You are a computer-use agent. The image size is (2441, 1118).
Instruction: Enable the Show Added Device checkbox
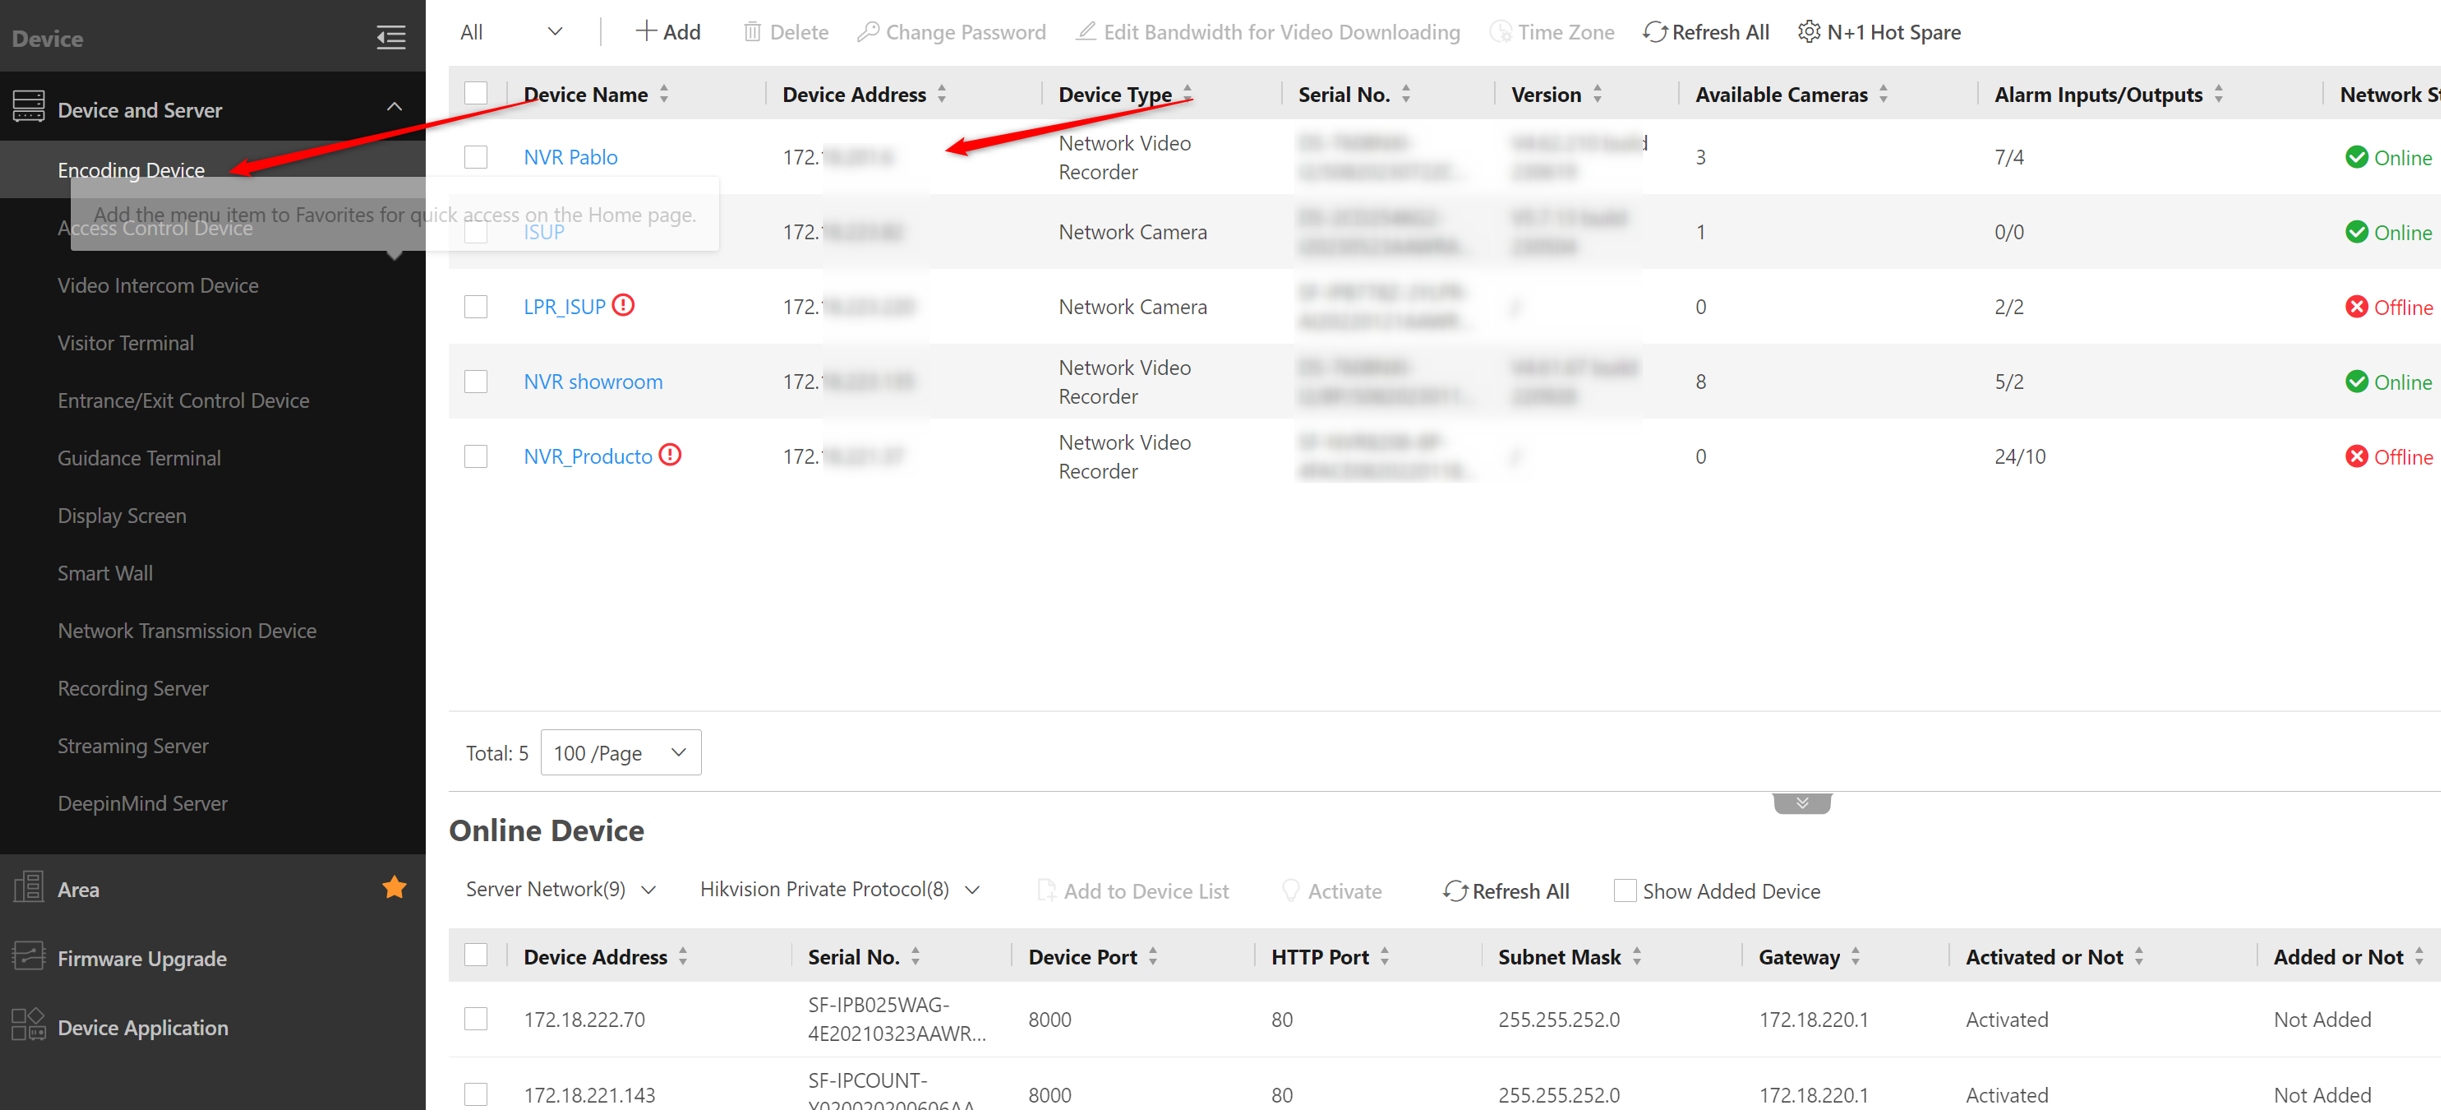coord(1624,890)
